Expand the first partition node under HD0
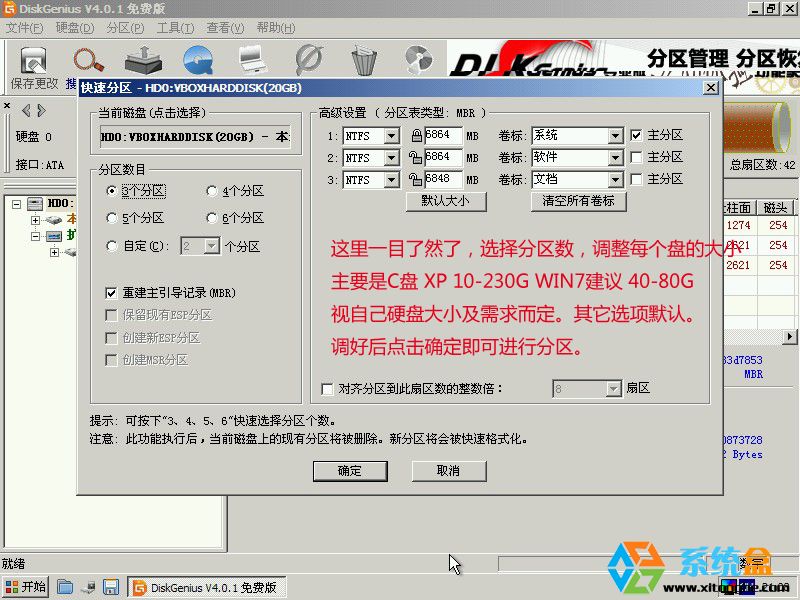Screen dimensions: 800x600 pos(35,220)
